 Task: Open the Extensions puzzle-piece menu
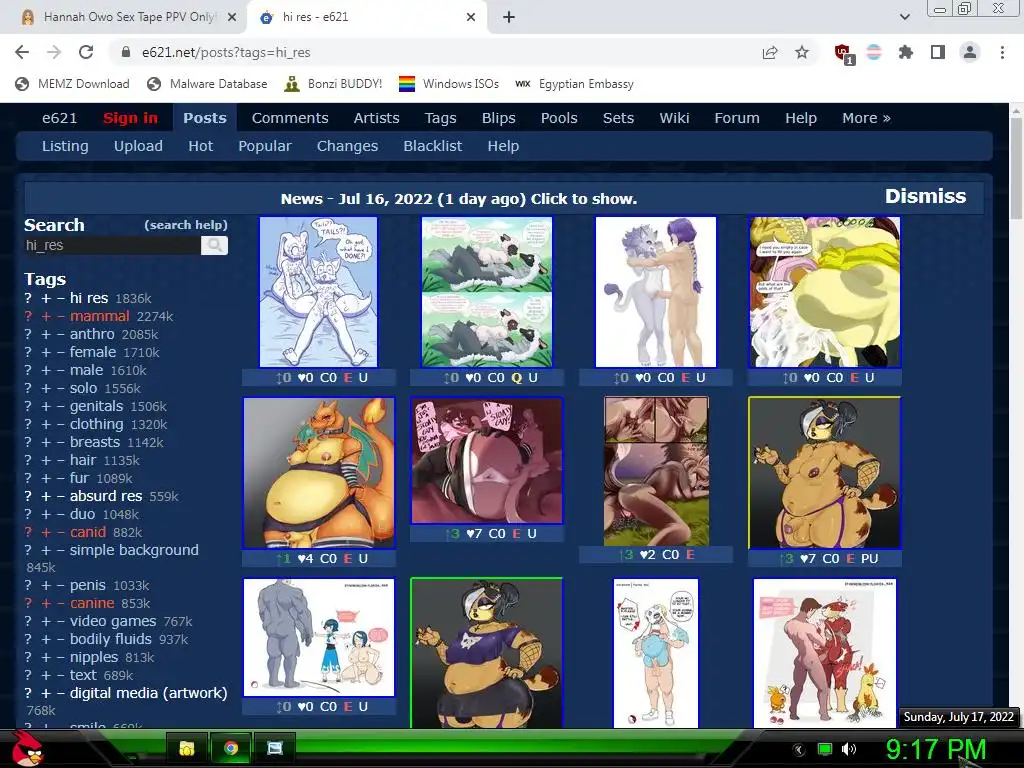pos(906,52)
